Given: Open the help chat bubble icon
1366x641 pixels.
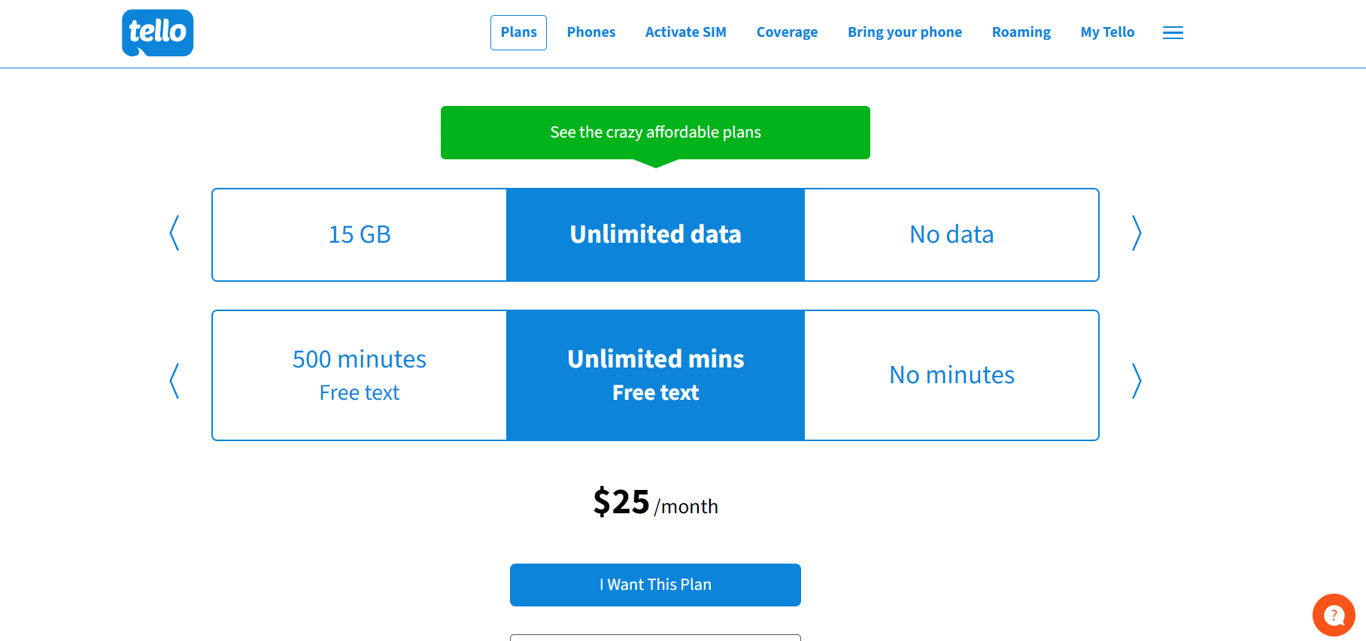Looking at the screenshot, I should point(1333,615).
